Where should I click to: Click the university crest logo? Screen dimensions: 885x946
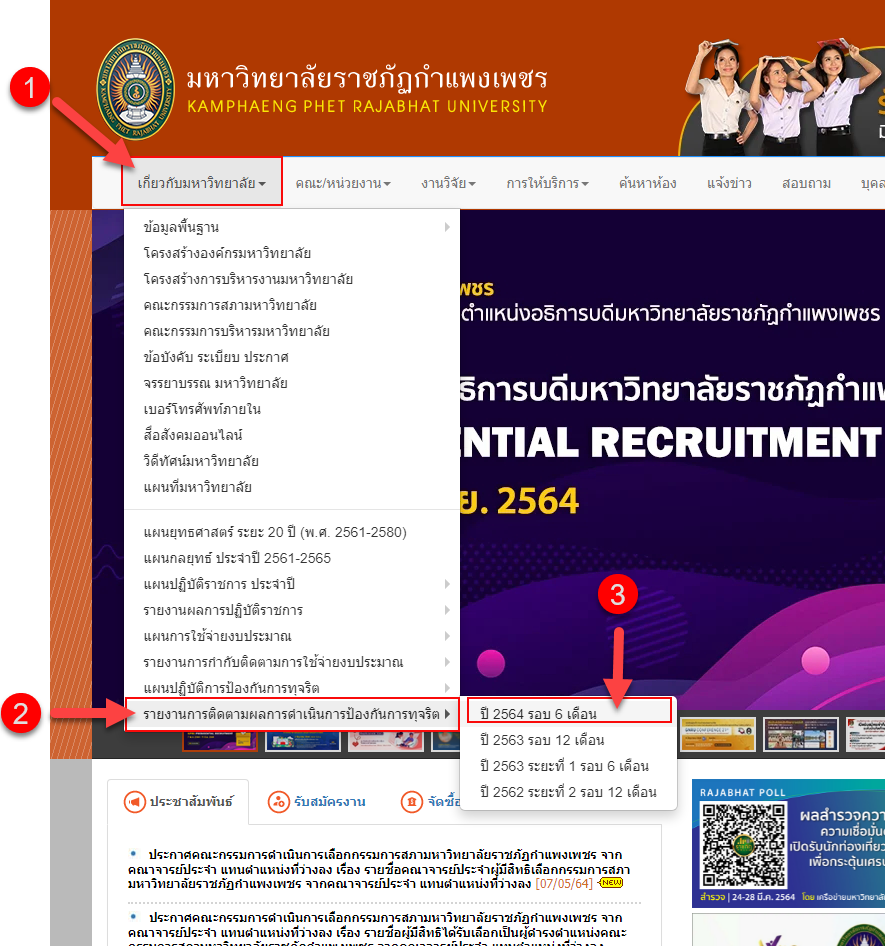(136, 89)
